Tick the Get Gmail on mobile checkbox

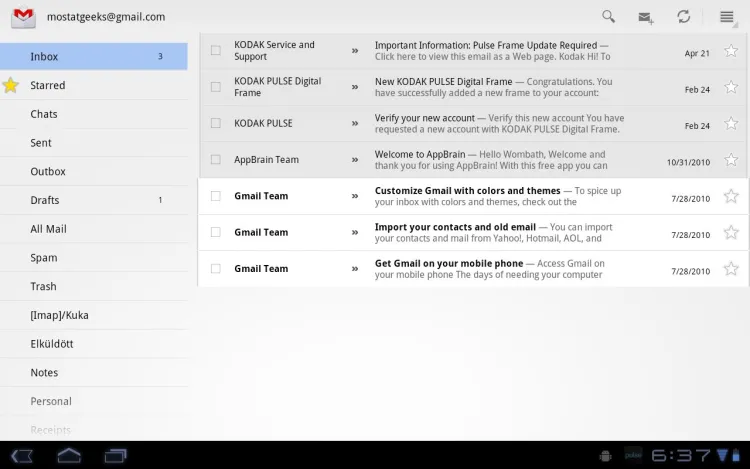(x=215, y=268)
